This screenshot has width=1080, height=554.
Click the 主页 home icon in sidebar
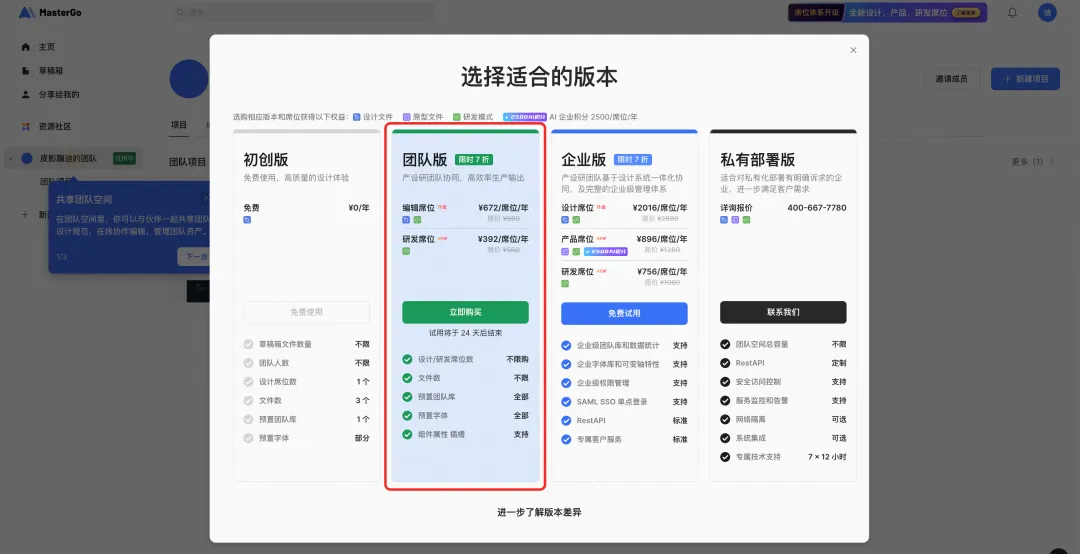point(25,47)
